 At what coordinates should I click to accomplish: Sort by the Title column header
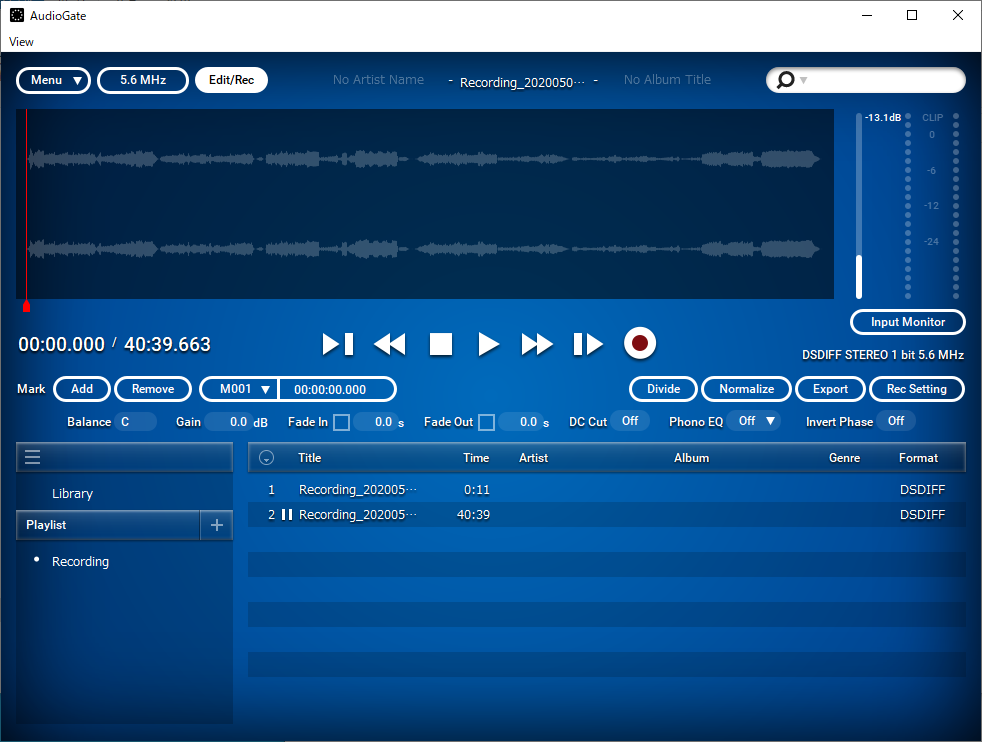click(309, 458)
